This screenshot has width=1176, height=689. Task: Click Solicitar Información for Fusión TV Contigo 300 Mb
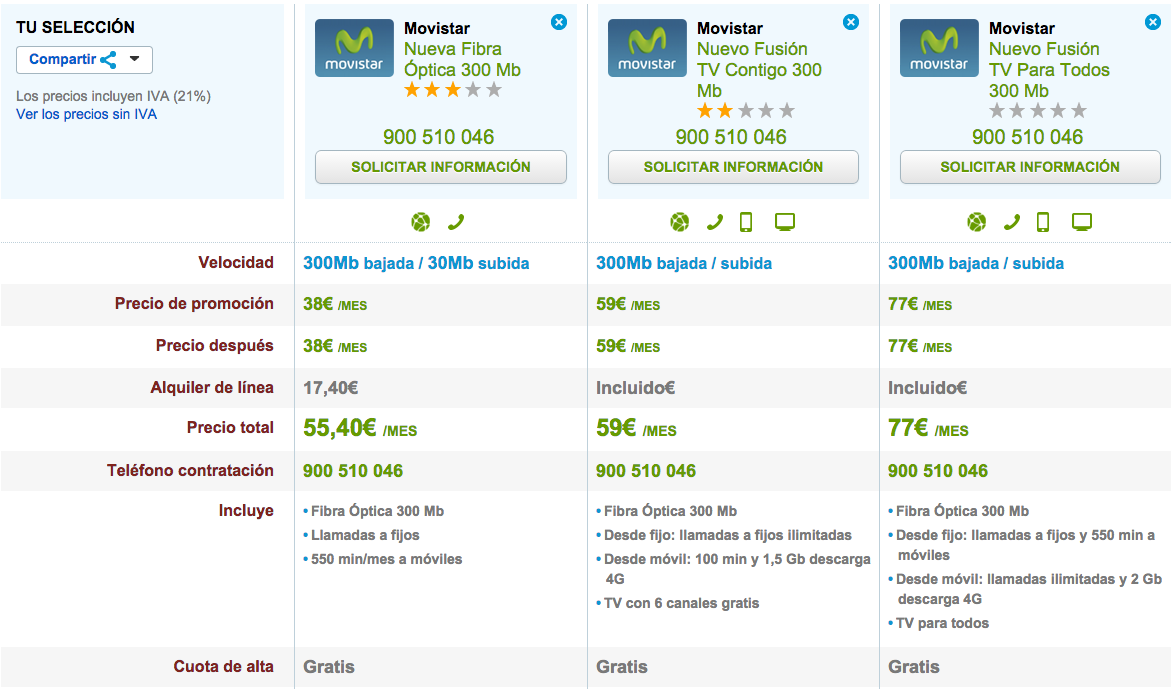pos(733,167)
